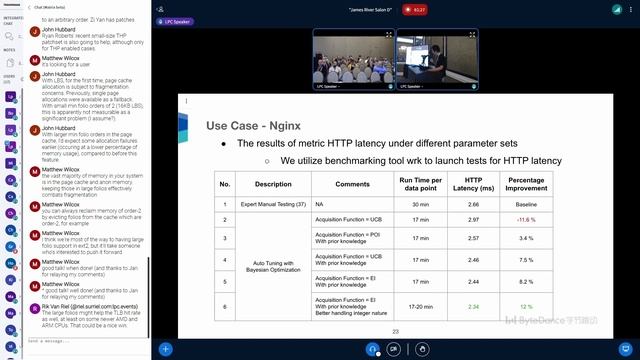Toggle the share webcam button
Screen dimensions: 640x360
tap(393, 349)
